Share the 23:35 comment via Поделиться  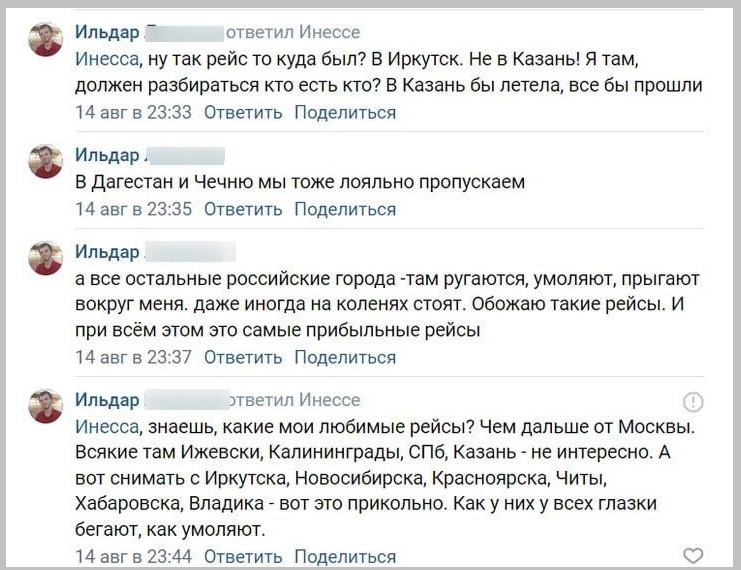point(345,209)
